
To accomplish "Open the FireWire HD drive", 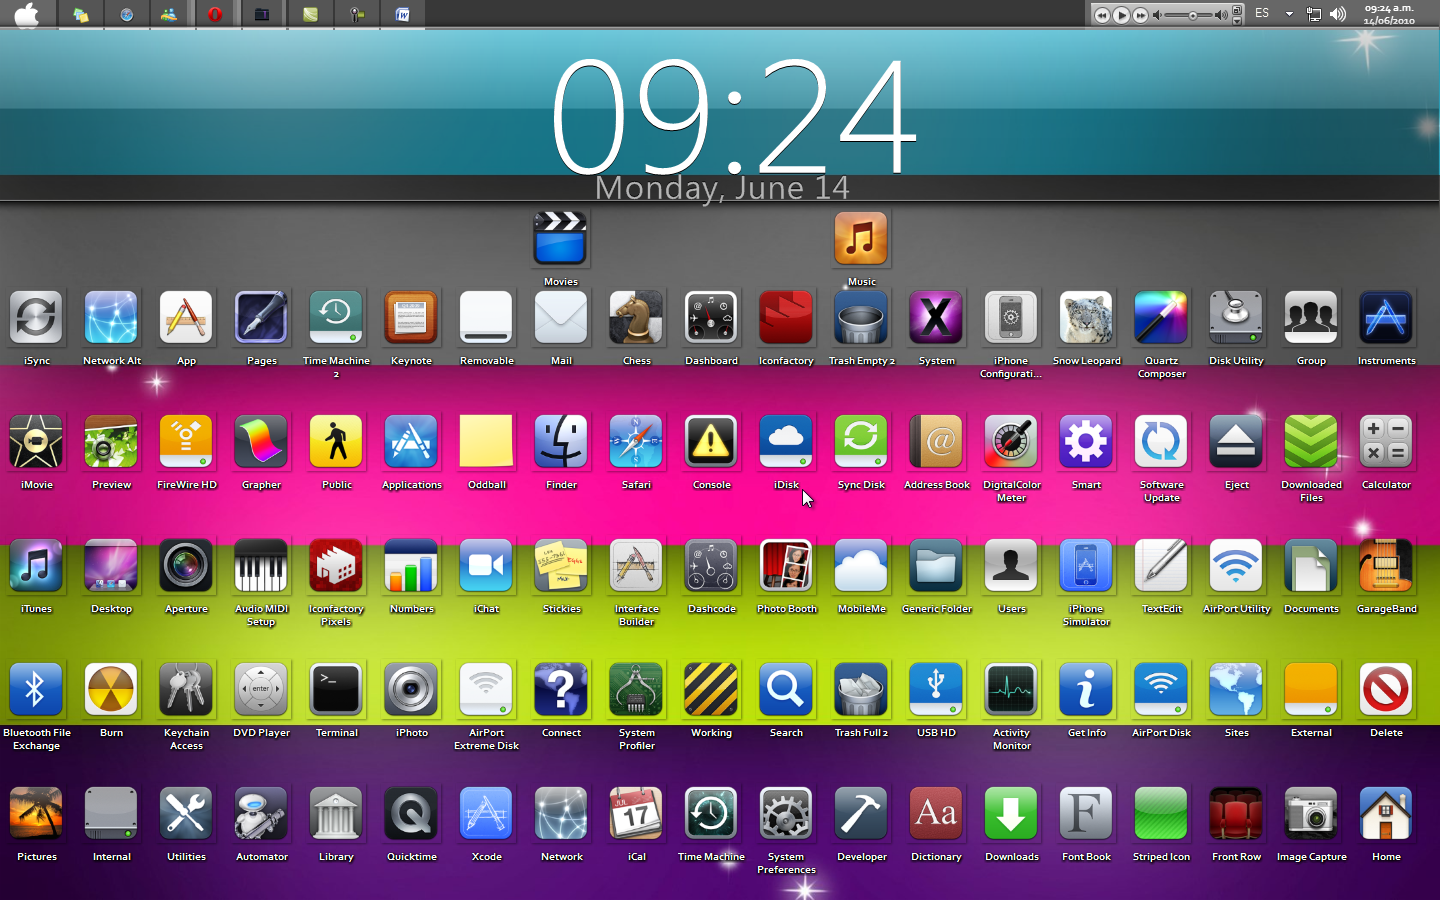I will tap(186, 441).
